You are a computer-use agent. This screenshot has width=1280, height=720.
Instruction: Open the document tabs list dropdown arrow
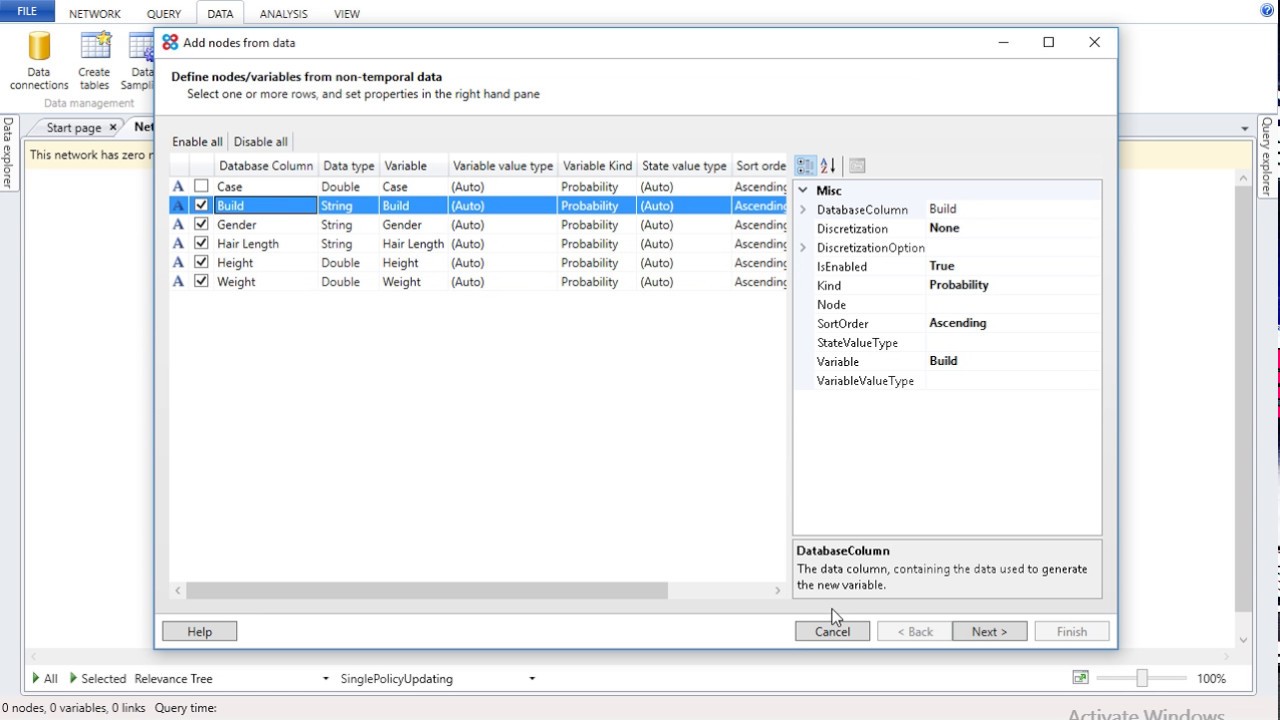coord(1245,128)
